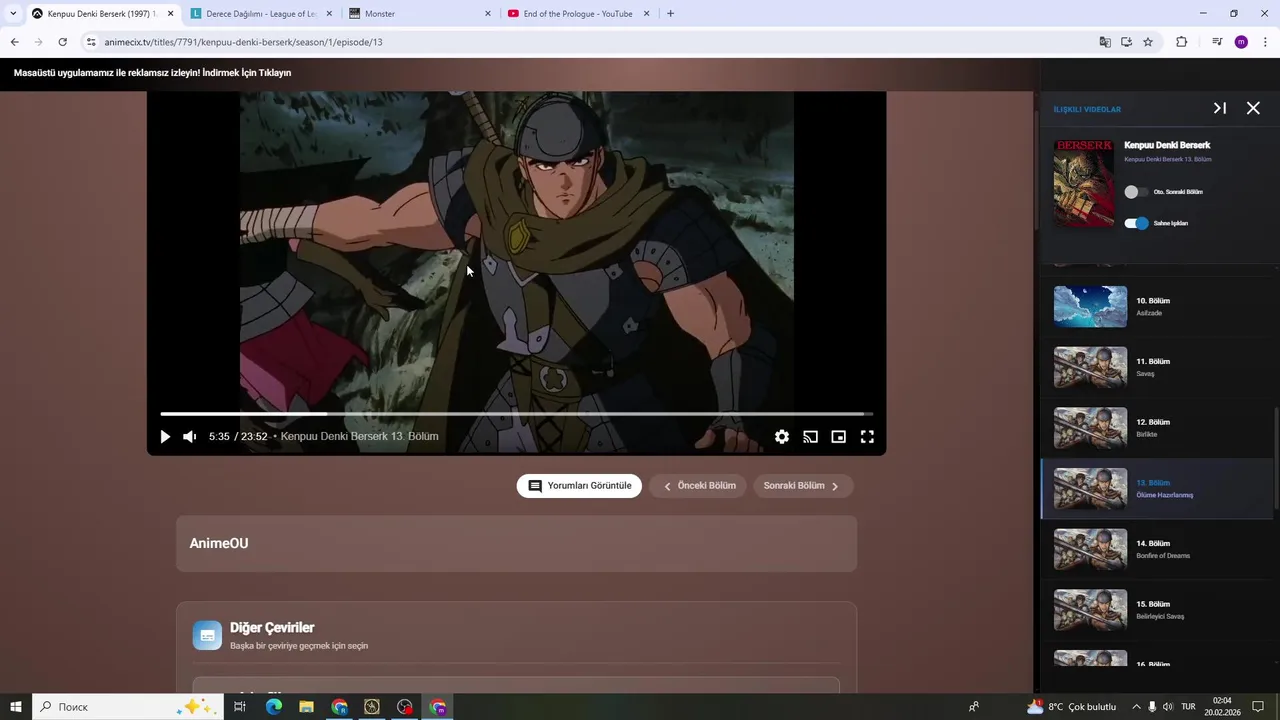Go back to previous page

tap(15, 42)
